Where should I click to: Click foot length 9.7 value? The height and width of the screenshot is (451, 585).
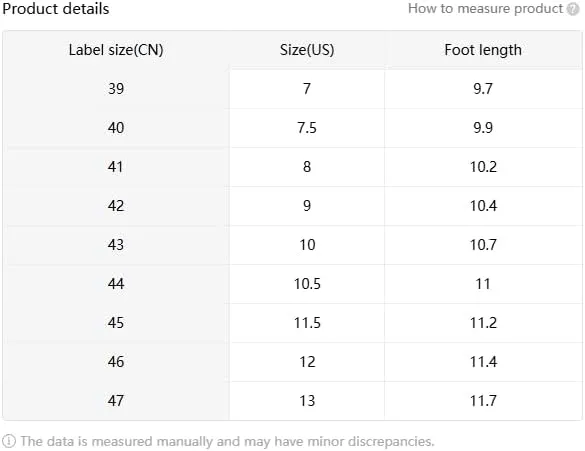click(x=483, y=89)
